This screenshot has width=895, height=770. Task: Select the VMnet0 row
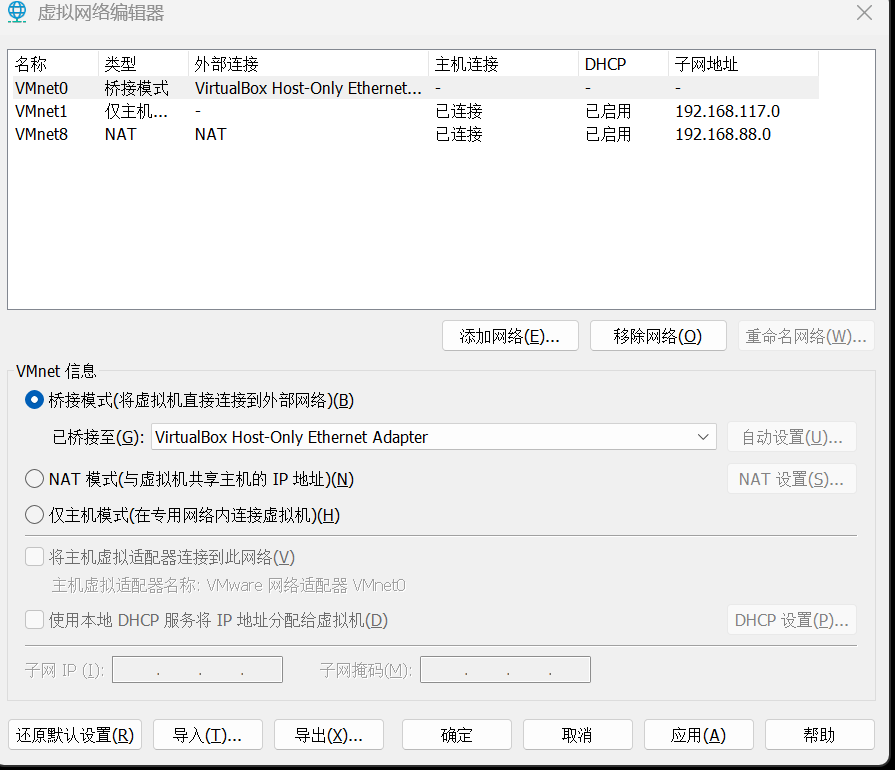[x=416, y=88]
